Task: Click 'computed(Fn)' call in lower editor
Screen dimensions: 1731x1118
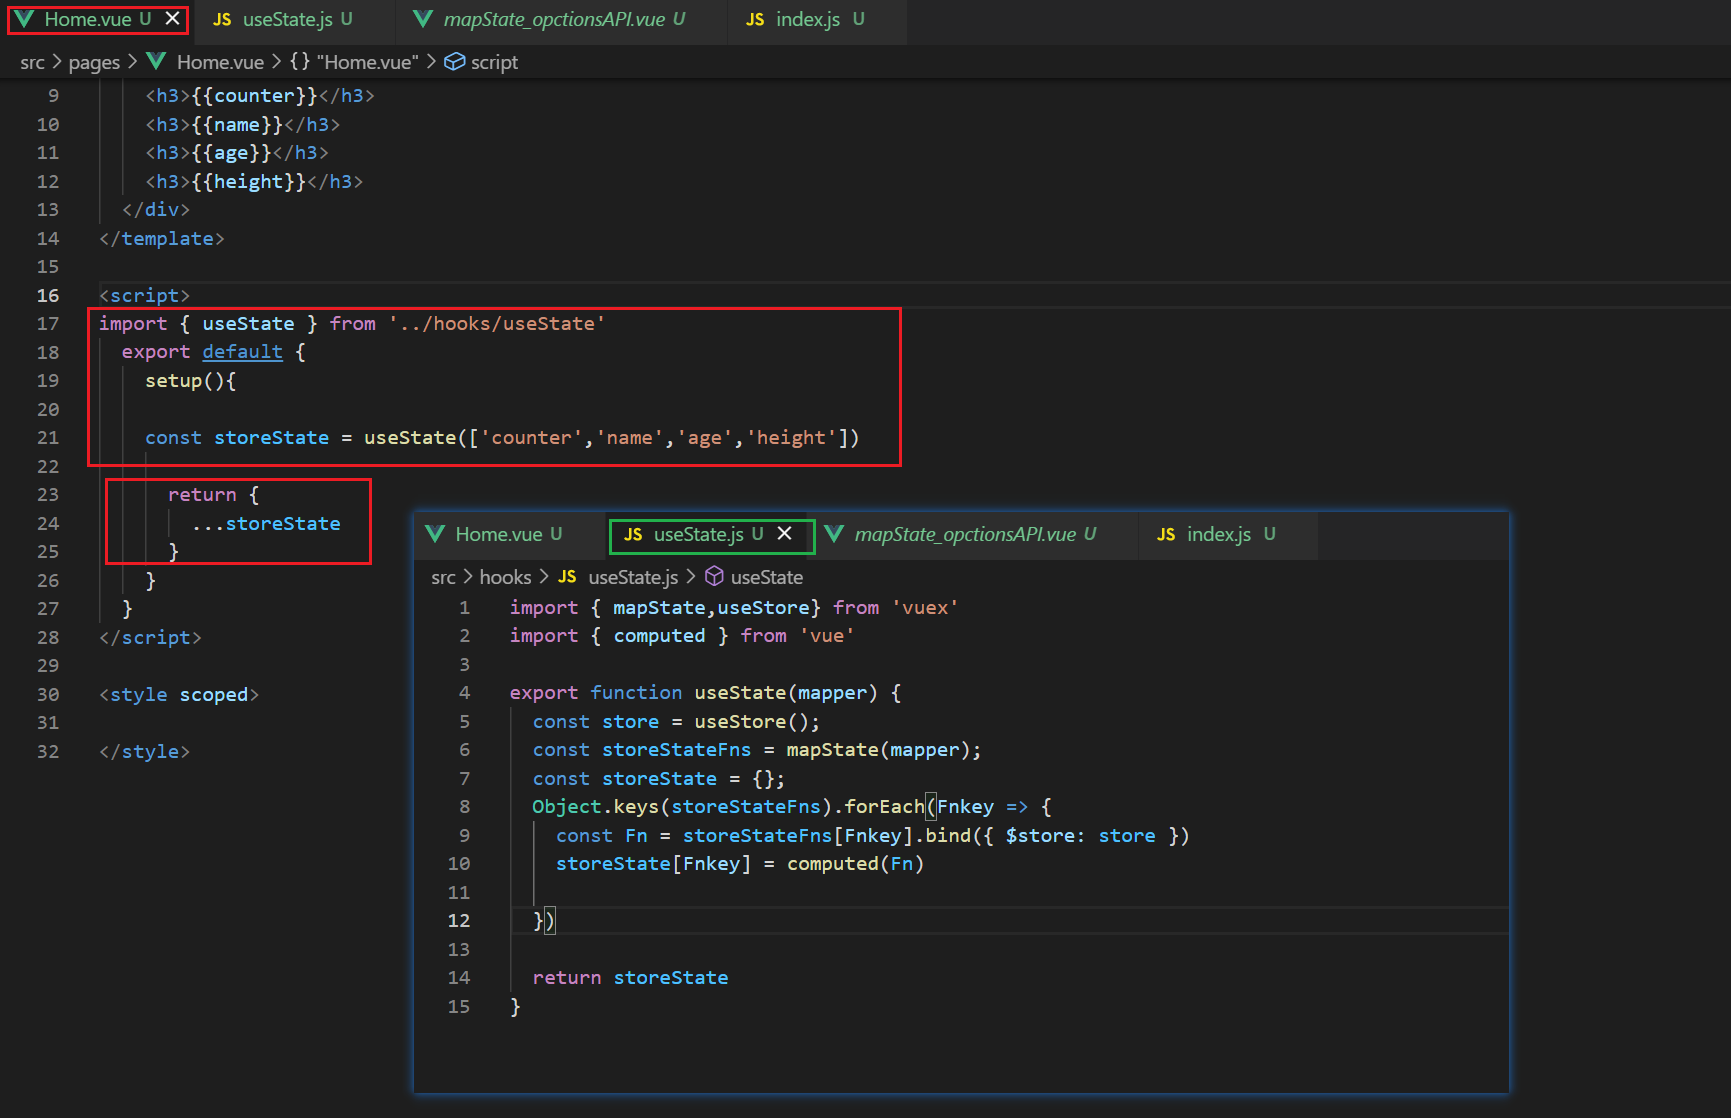Action: [855, 864]
